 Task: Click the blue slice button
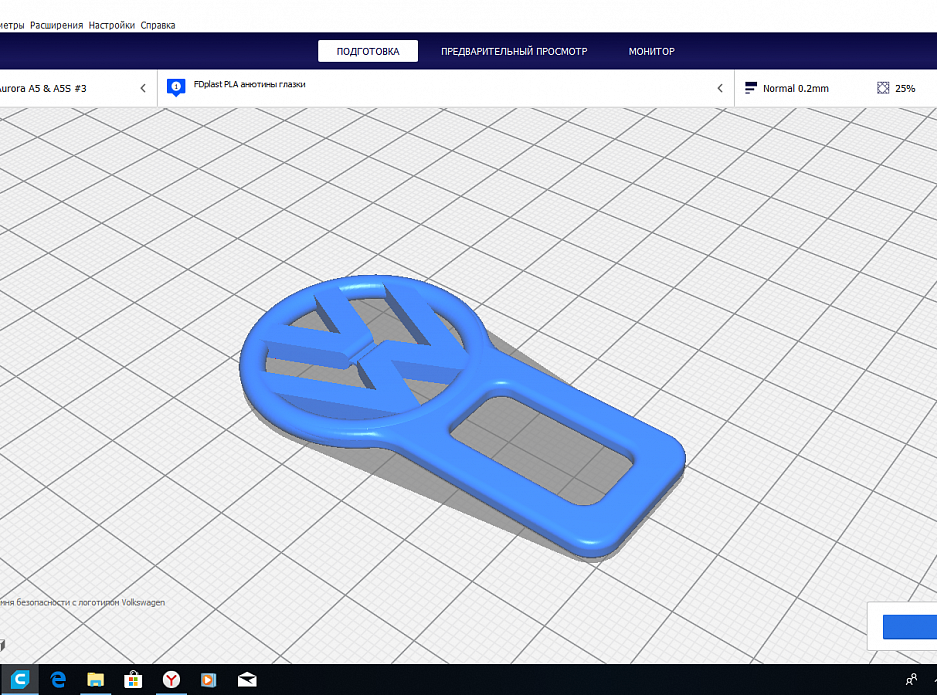tap(910, 627)
